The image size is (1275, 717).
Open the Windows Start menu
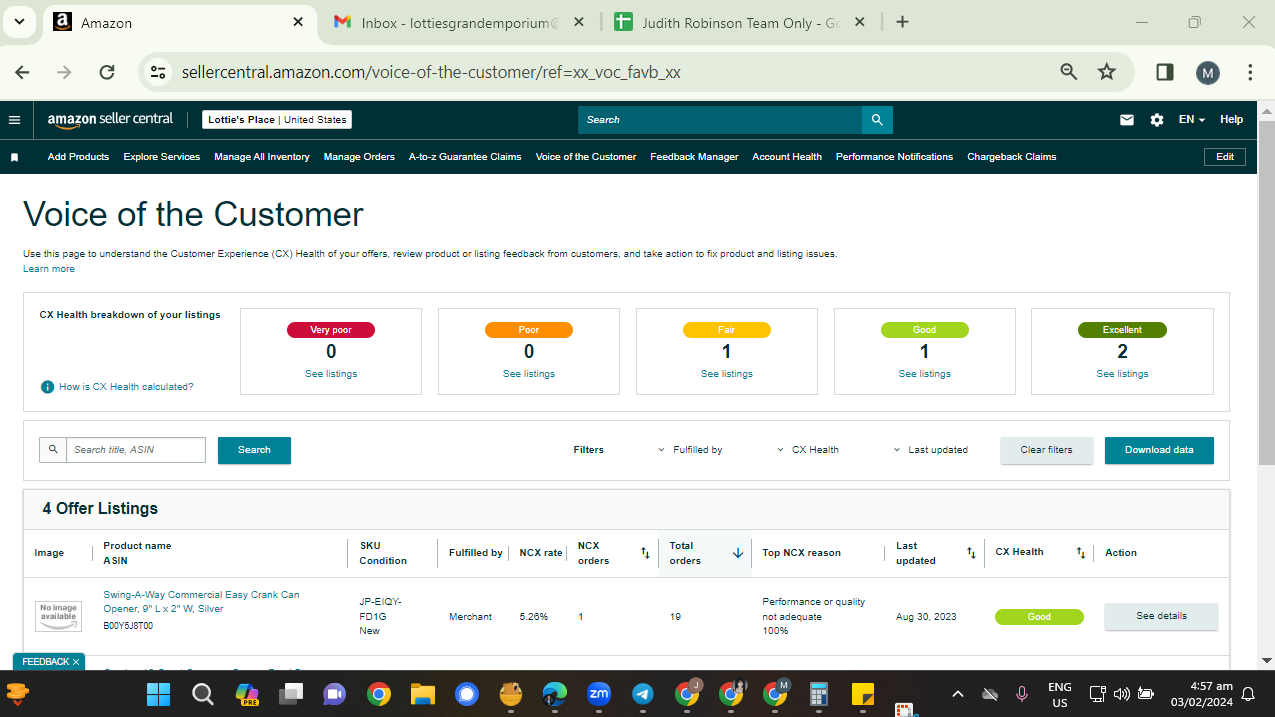pos(158,694)
